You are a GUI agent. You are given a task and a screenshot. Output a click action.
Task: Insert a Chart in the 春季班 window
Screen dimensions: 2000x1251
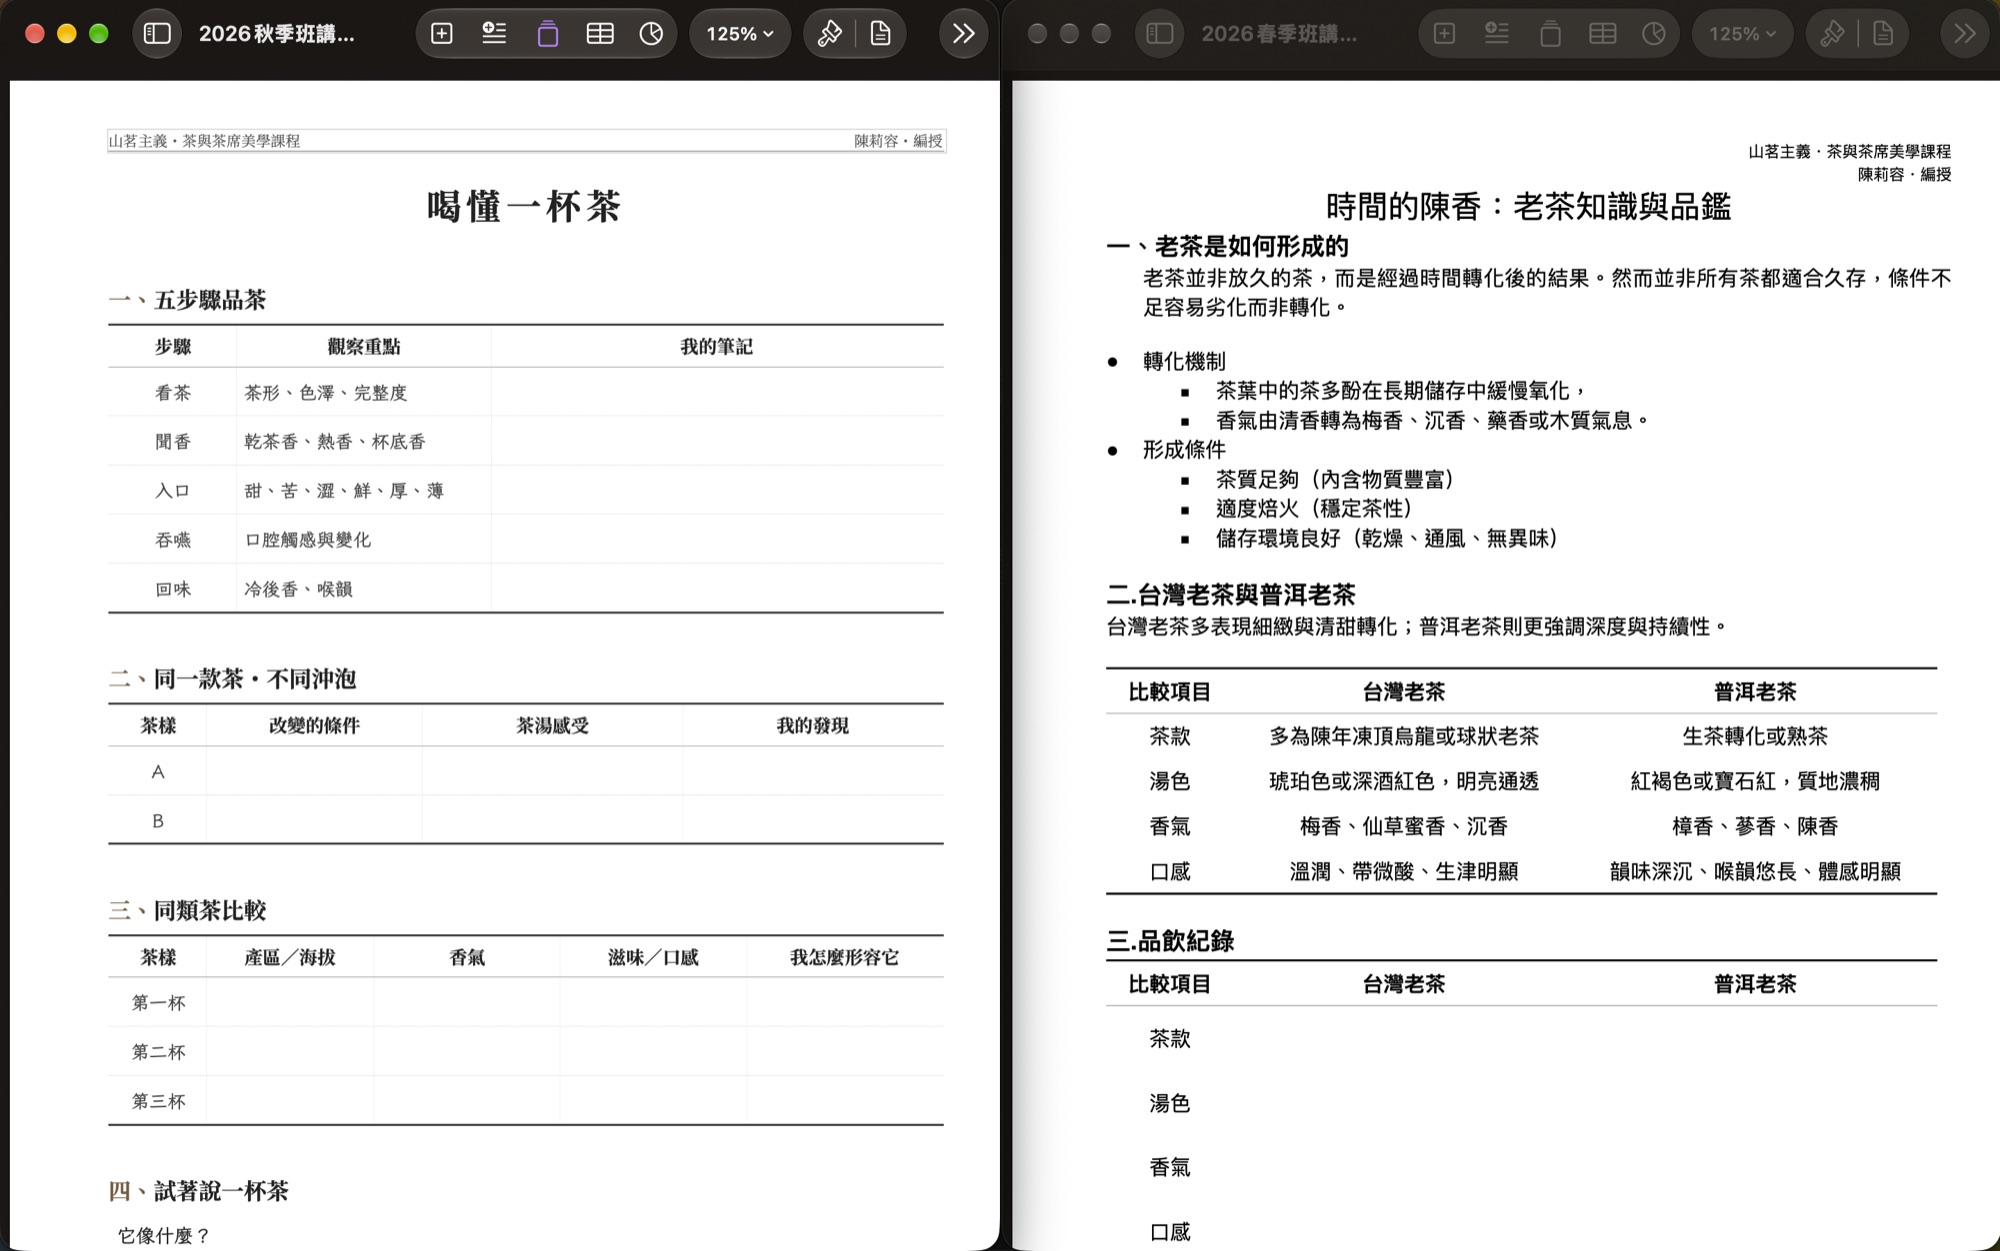coord(1654,34)
